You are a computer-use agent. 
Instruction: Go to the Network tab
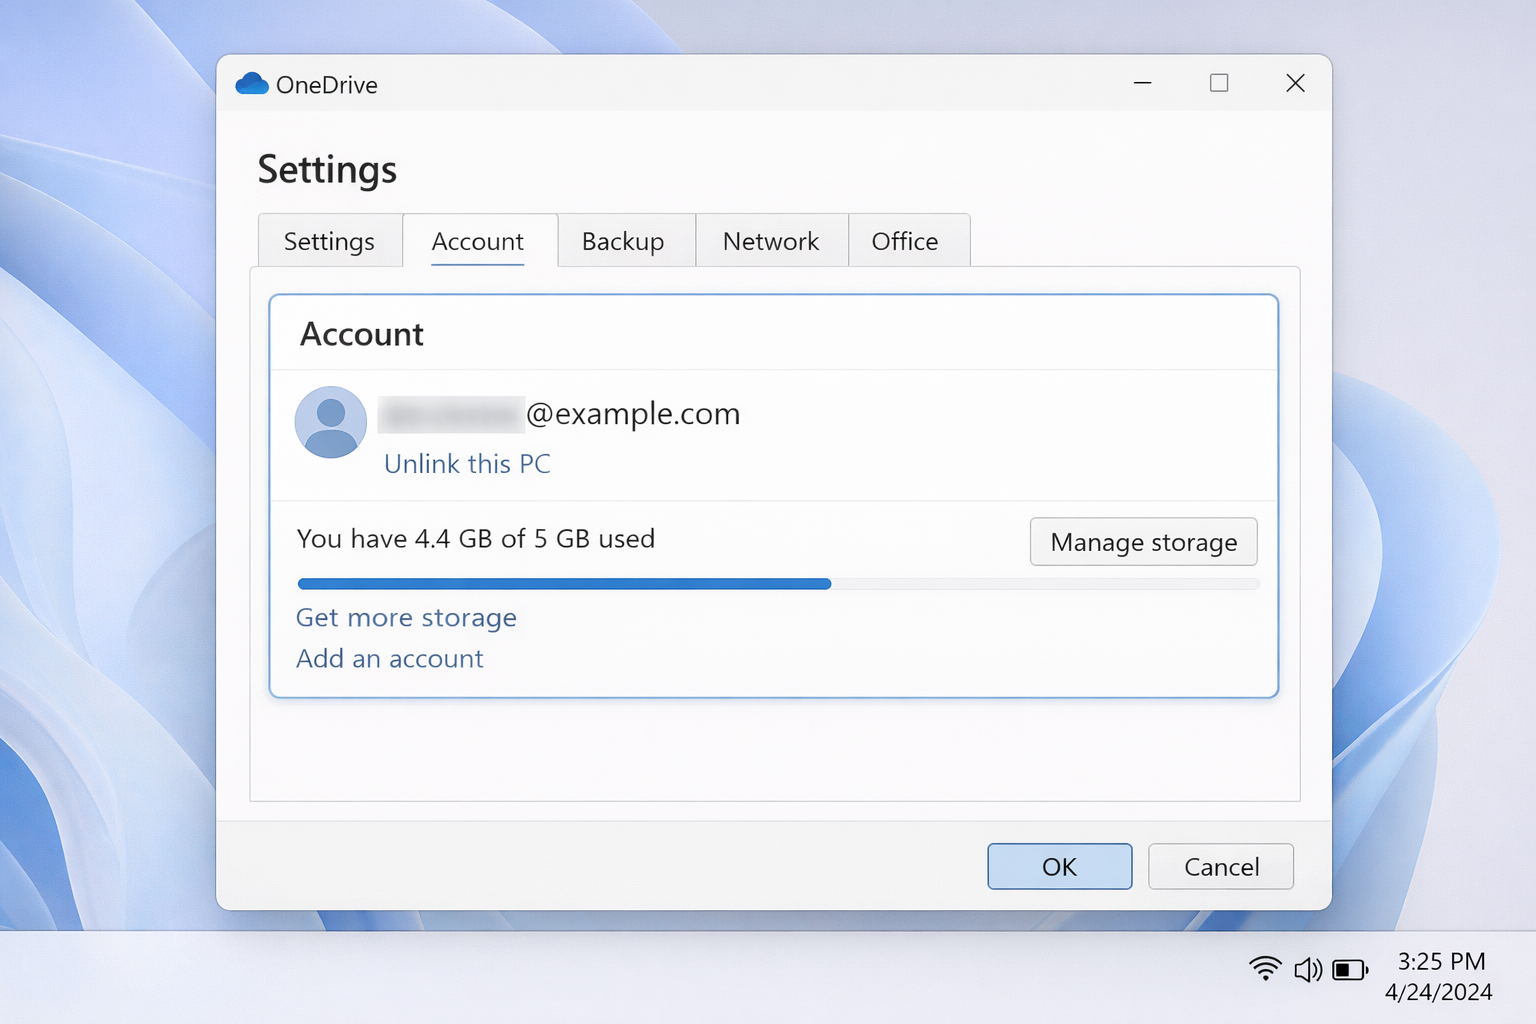tap(771, 241)
